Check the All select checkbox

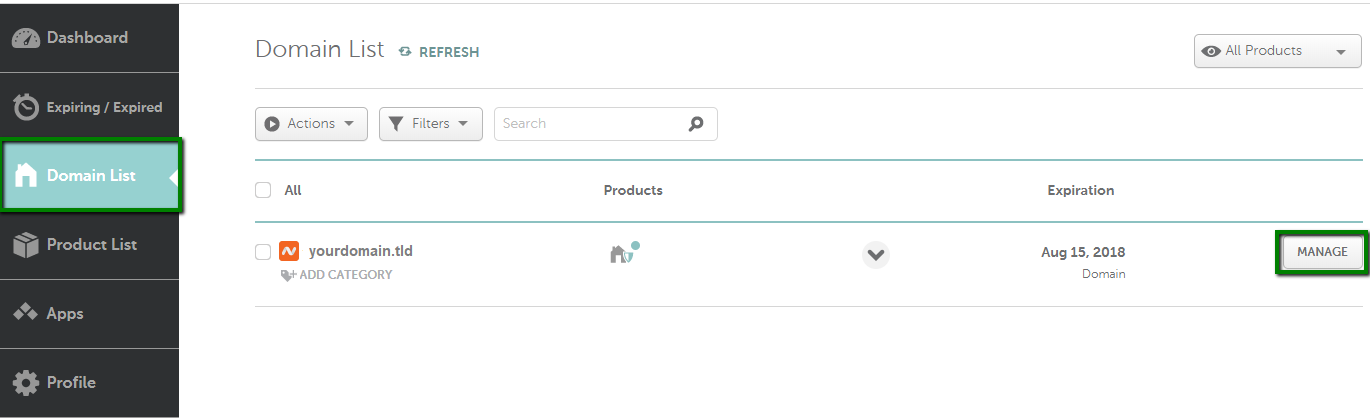[x=263, y=190]
